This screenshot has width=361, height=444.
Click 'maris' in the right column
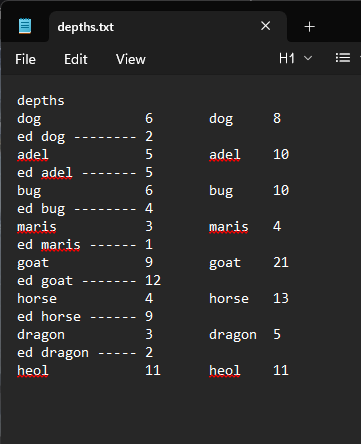point(229,227)
